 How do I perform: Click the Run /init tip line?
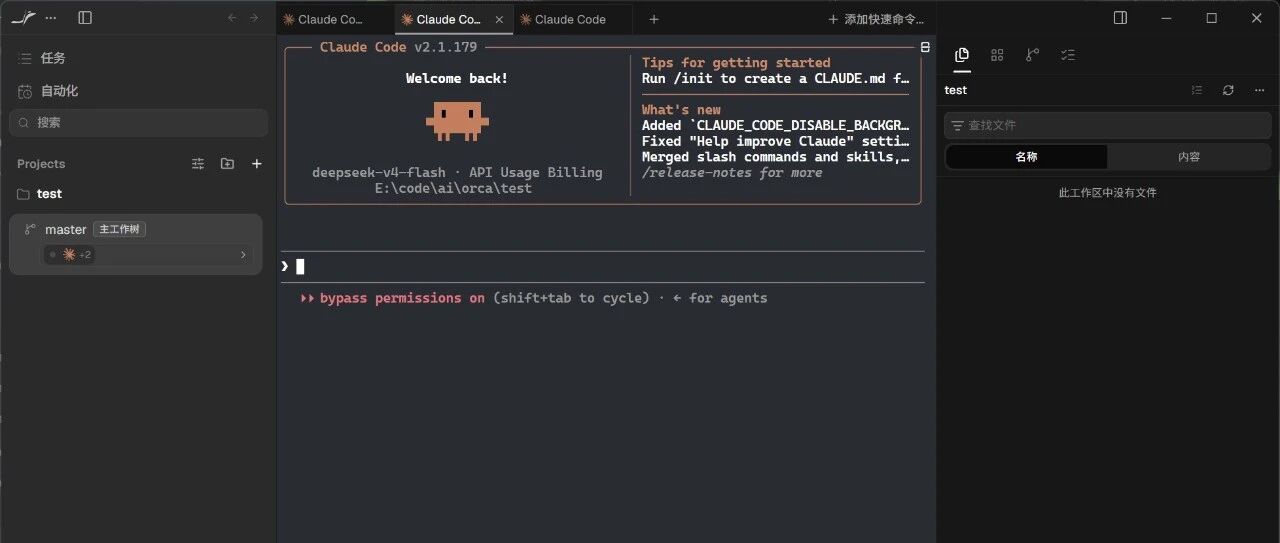click(776, 78)
